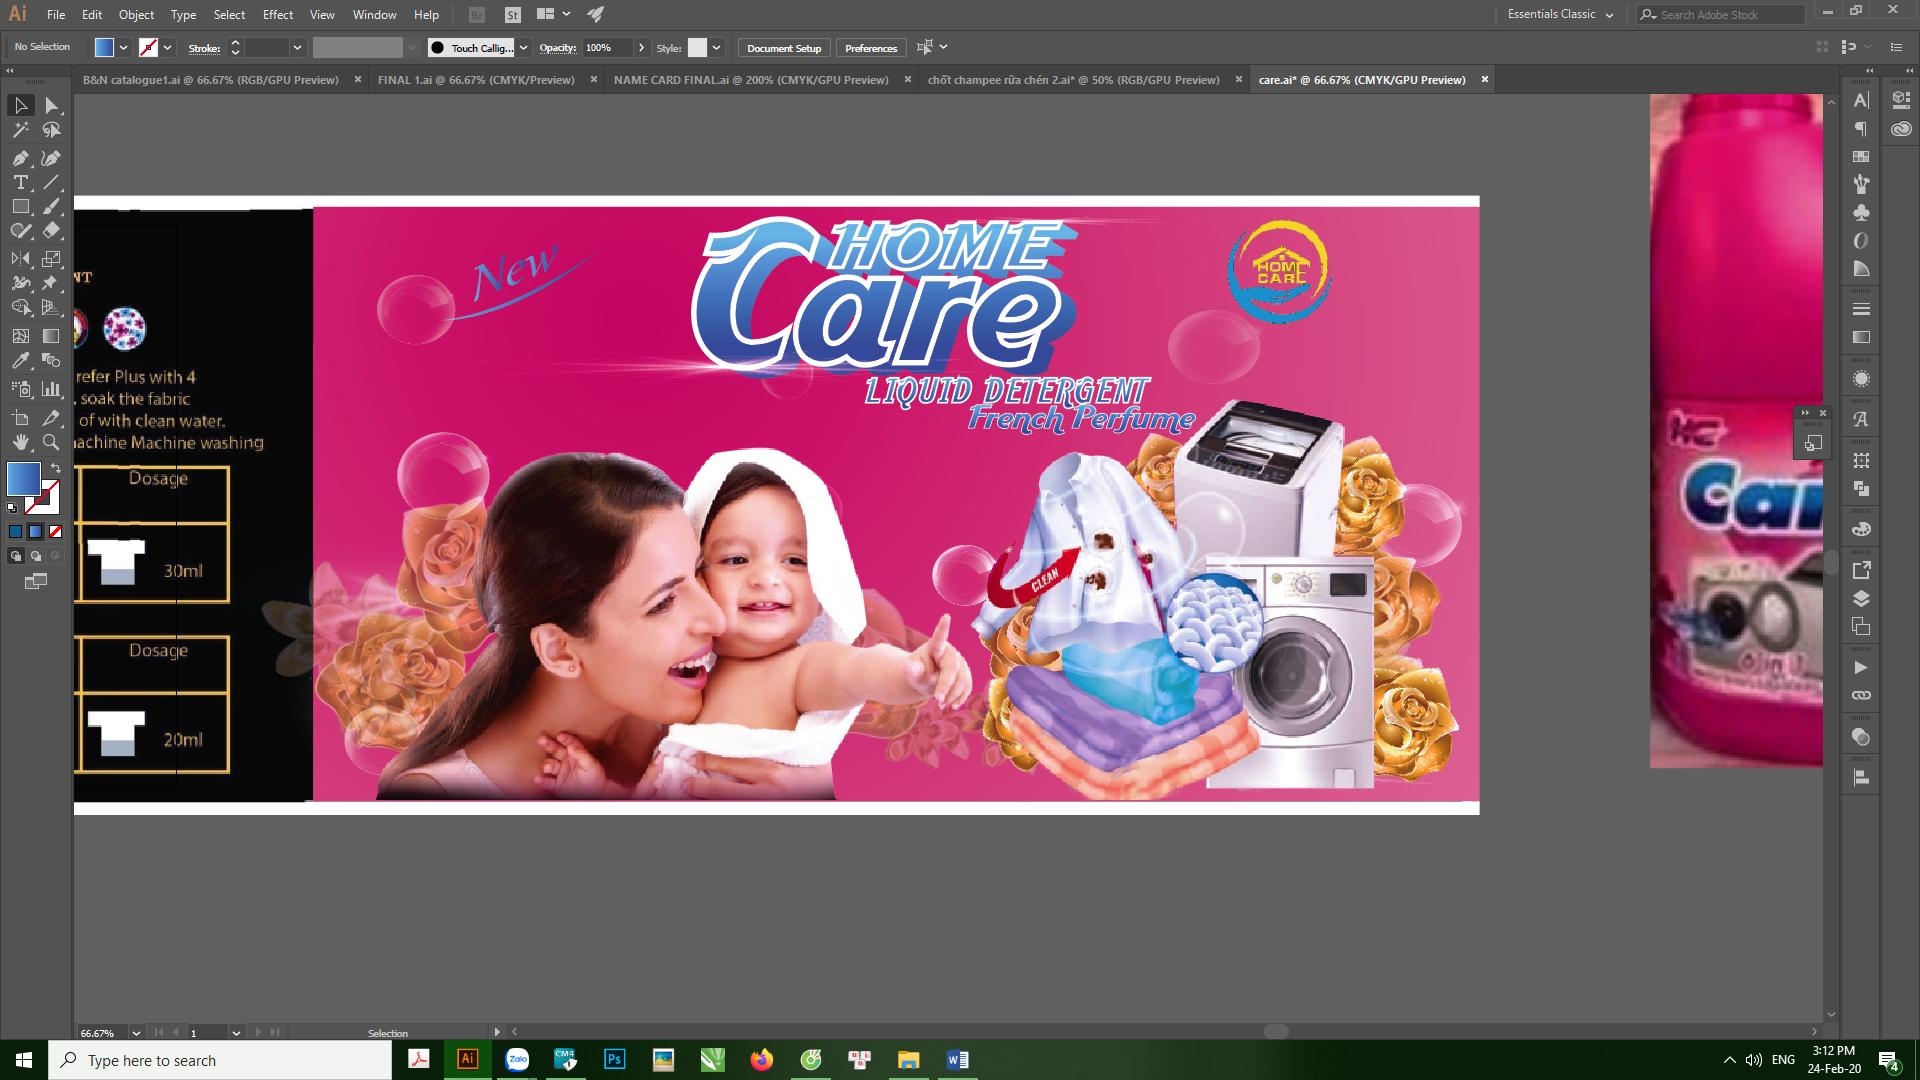Select the Shape Builder tool
The width and height of the screenshot is (1920, 1080).
21,308
